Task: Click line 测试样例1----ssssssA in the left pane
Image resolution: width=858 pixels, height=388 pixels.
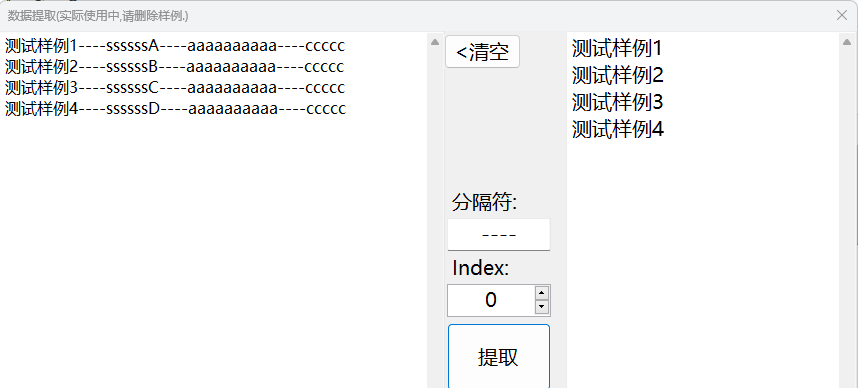Action: pos(175,46)
